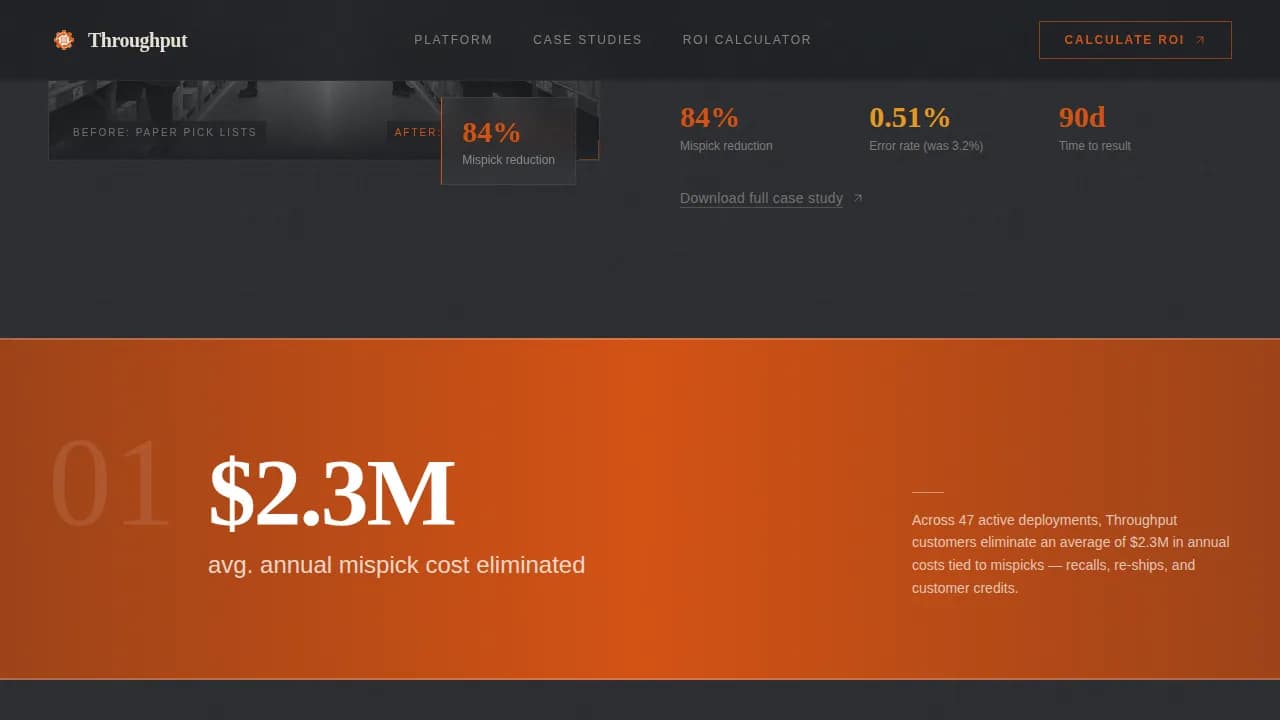This screenshot has height=720, width=1280.
Task: Click the $2.3M headline figure
Action: [332, 491]
